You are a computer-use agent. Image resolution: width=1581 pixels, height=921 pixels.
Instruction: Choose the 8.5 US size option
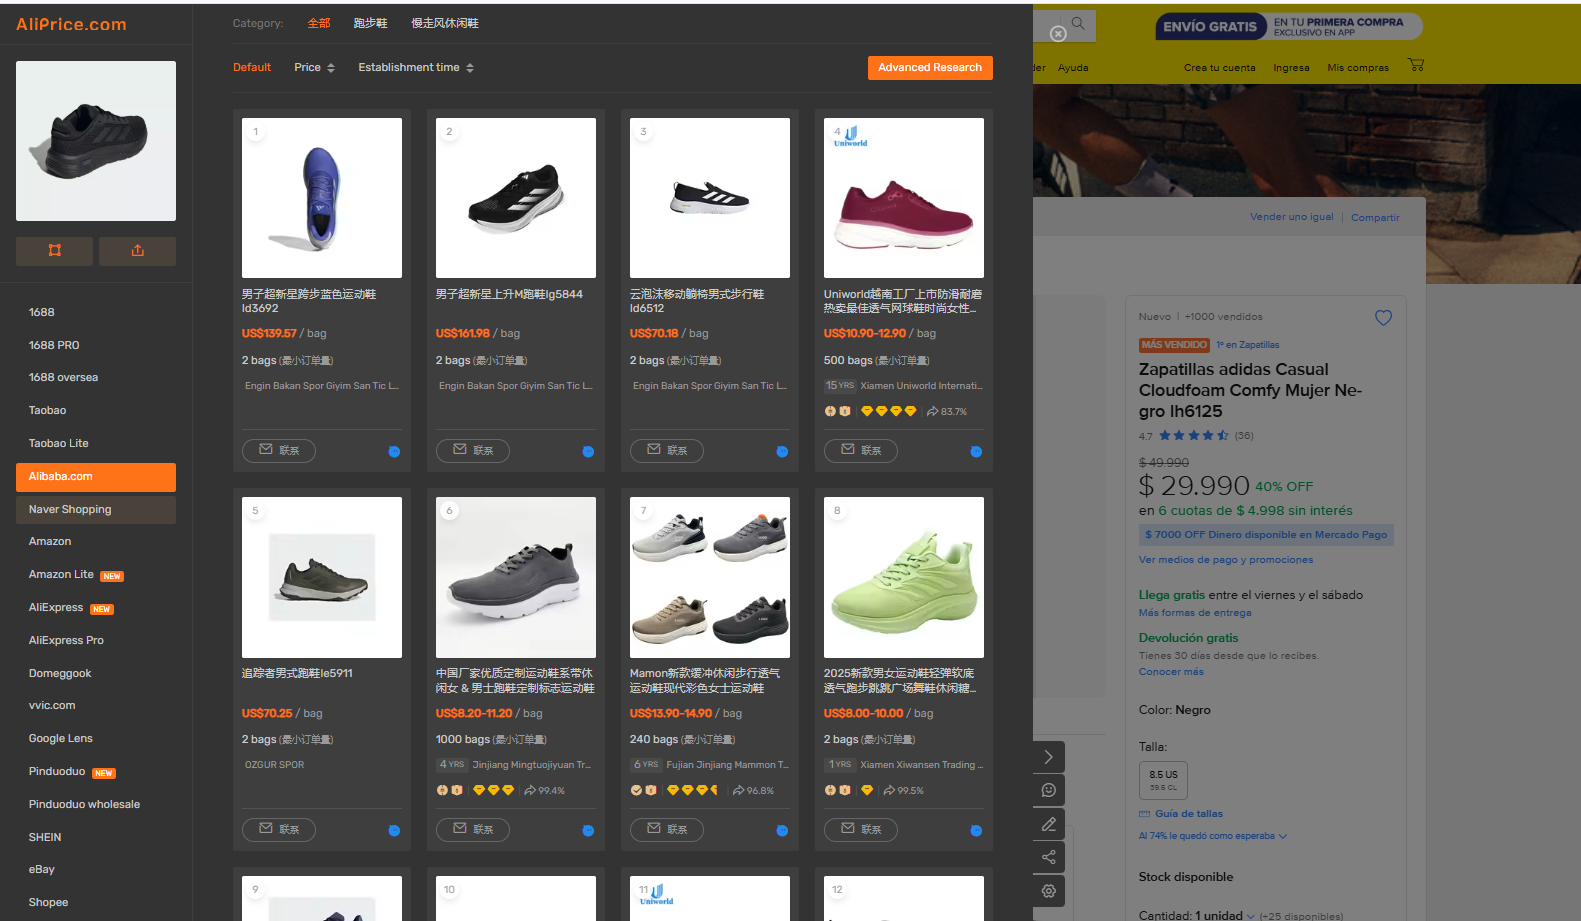(1163, 780)
